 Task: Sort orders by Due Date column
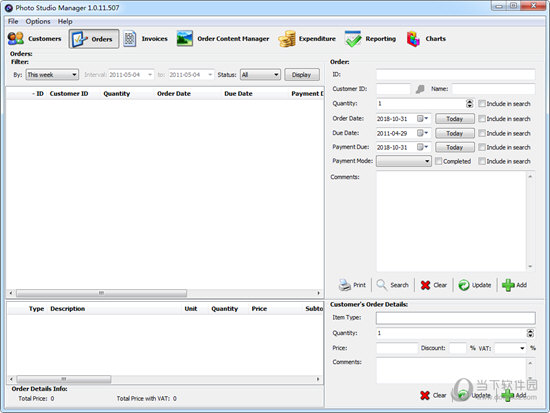point(238,94)
